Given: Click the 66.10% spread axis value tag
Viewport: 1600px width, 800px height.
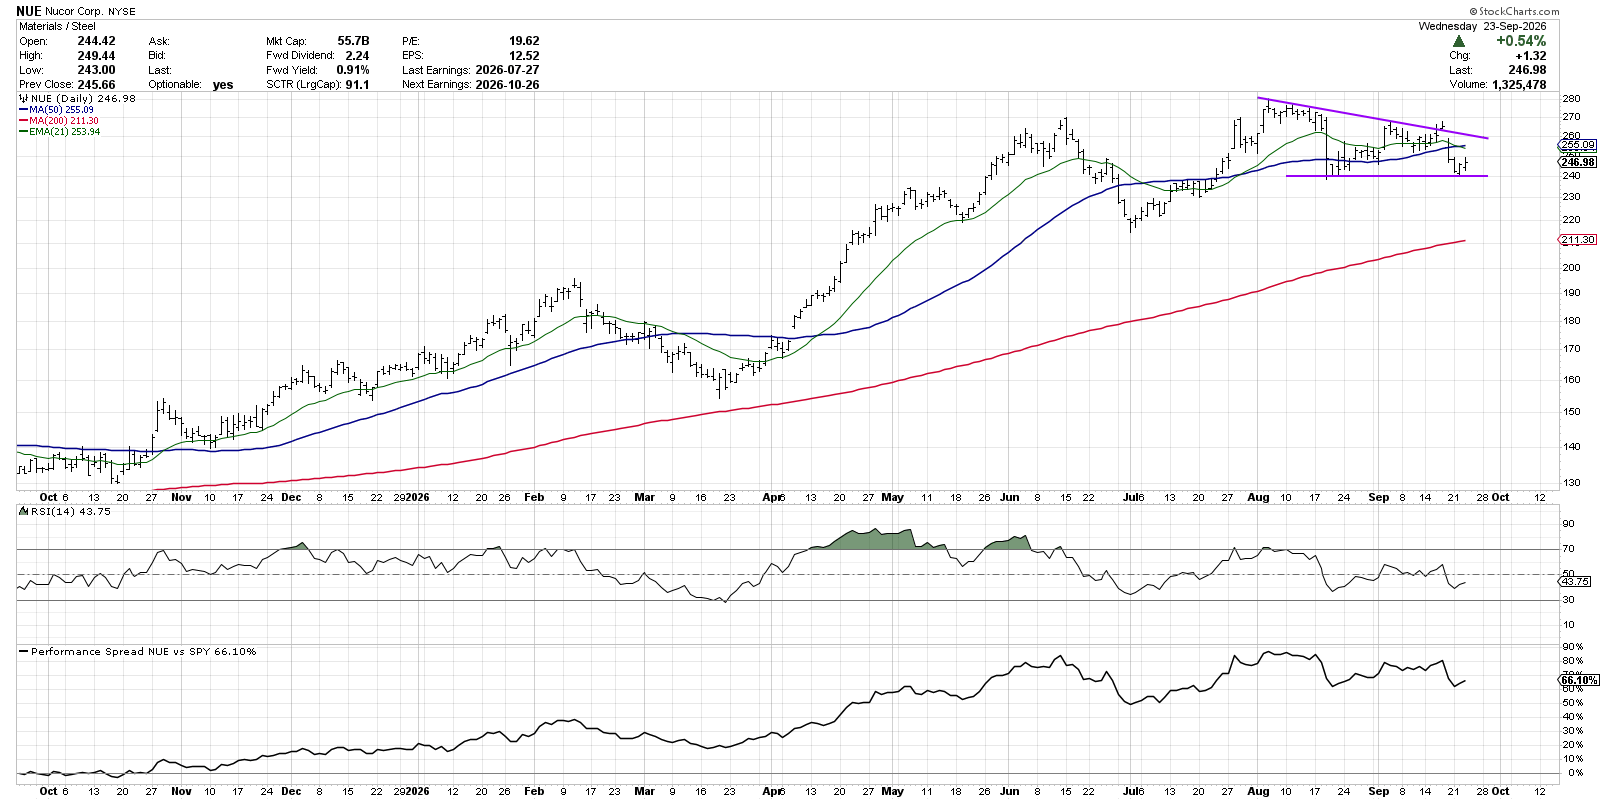Looking at the screenshot, I should pyautogui.click(x=1579, y=680).
